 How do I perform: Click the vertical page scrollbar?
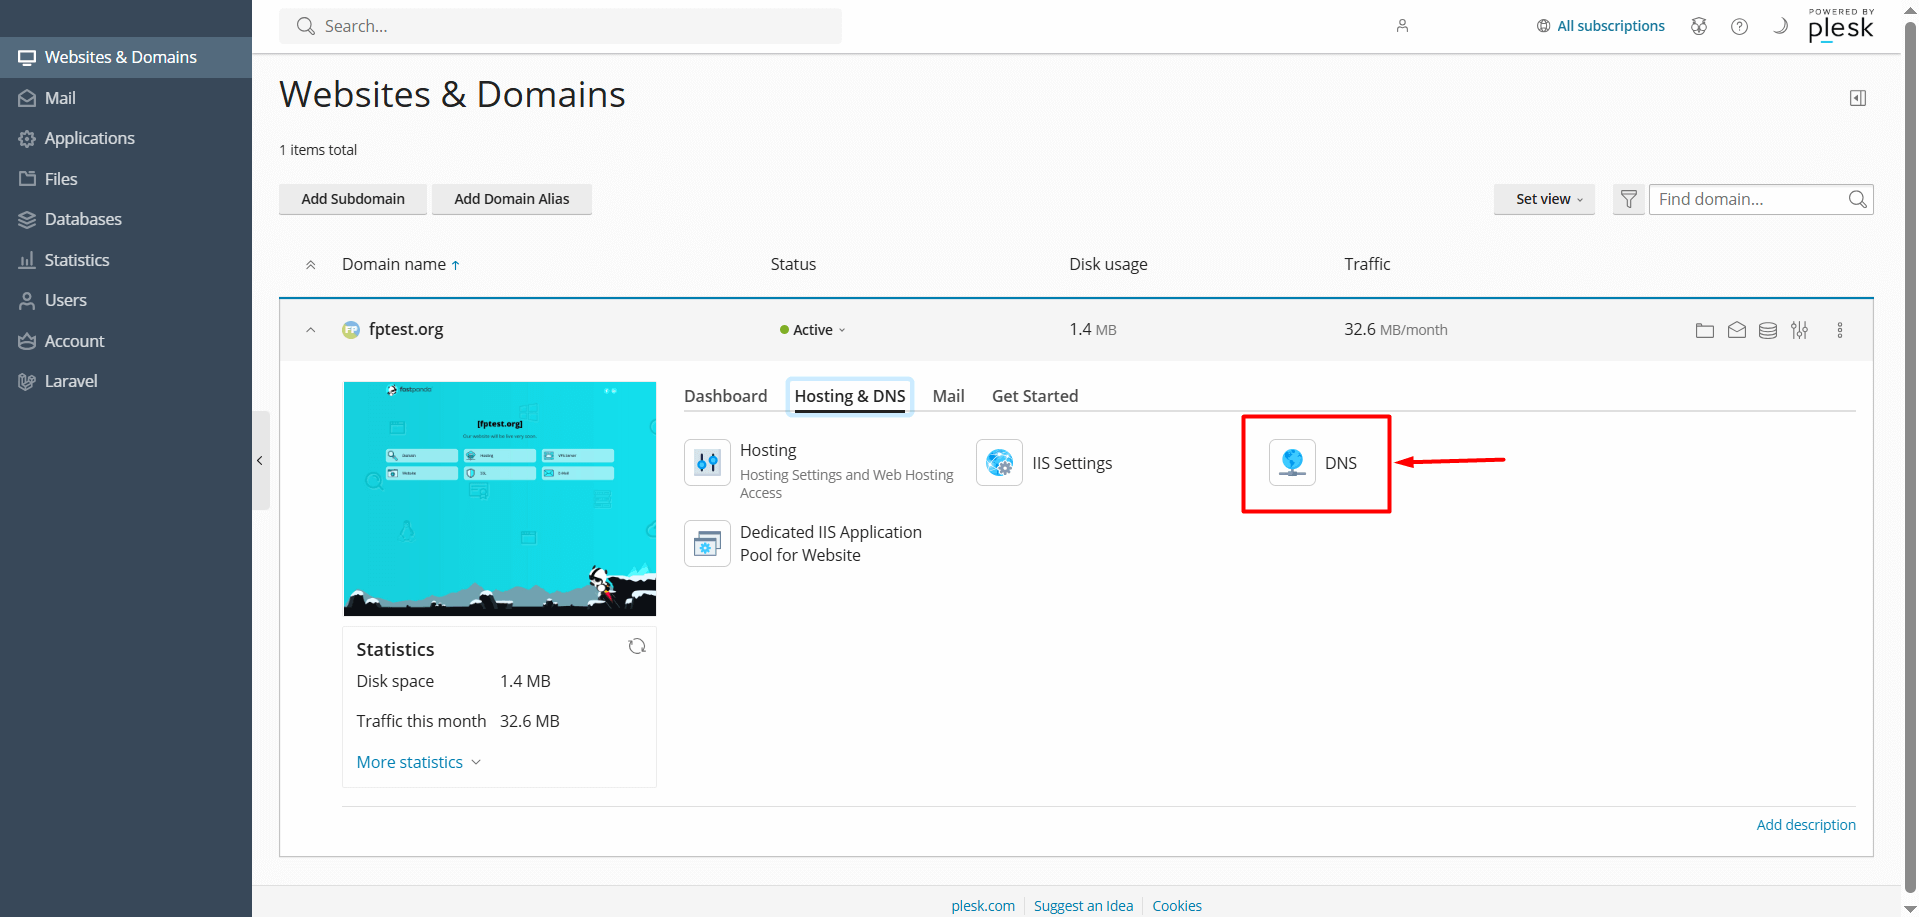tap(1910, 458)
